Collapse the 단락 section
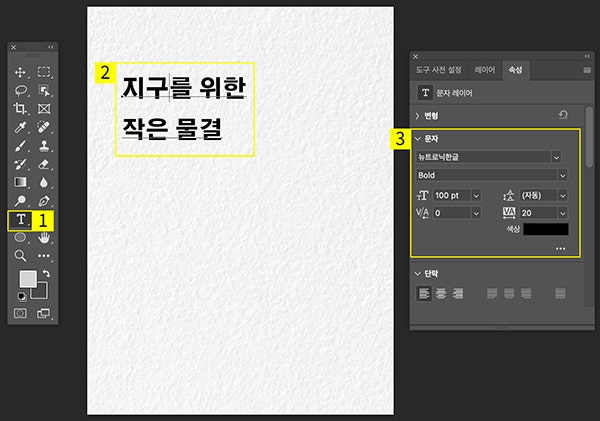 pos(417,274)
